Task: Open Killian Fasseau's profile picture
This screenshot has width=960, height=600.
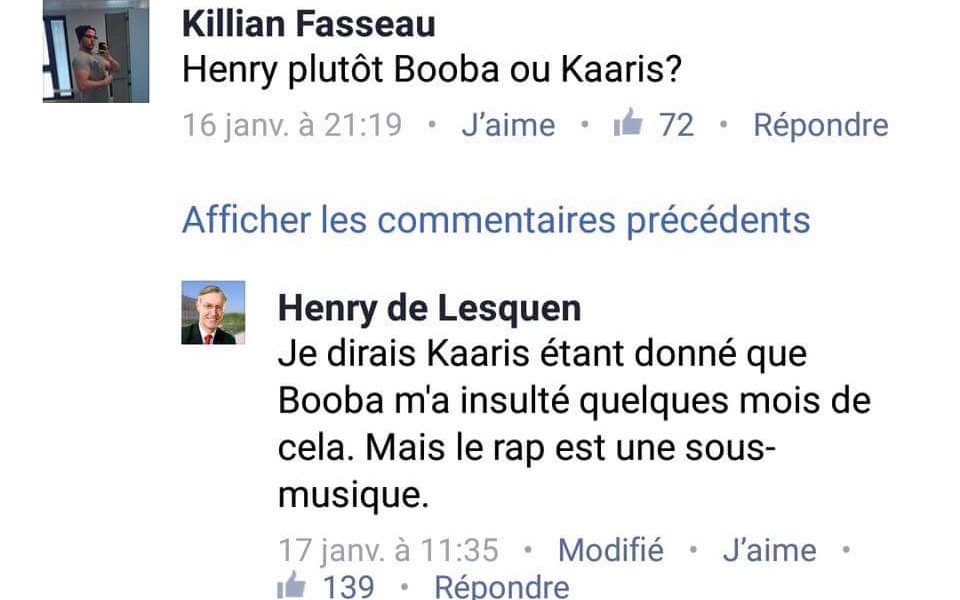Action: coord(96,50)
